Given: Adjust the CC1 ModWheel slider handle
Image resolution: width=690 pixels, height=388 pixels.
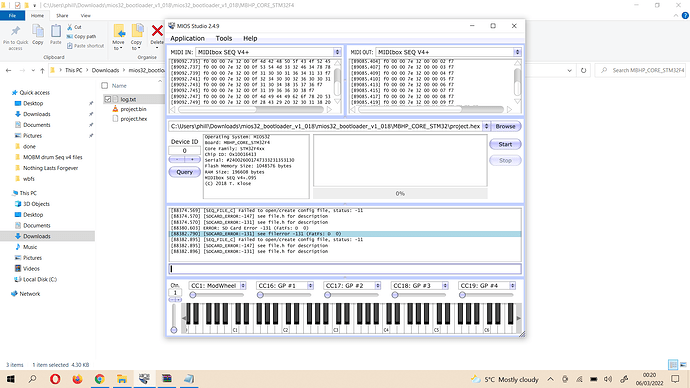Looking at the screenshot, I should click(x=193, y=295).
